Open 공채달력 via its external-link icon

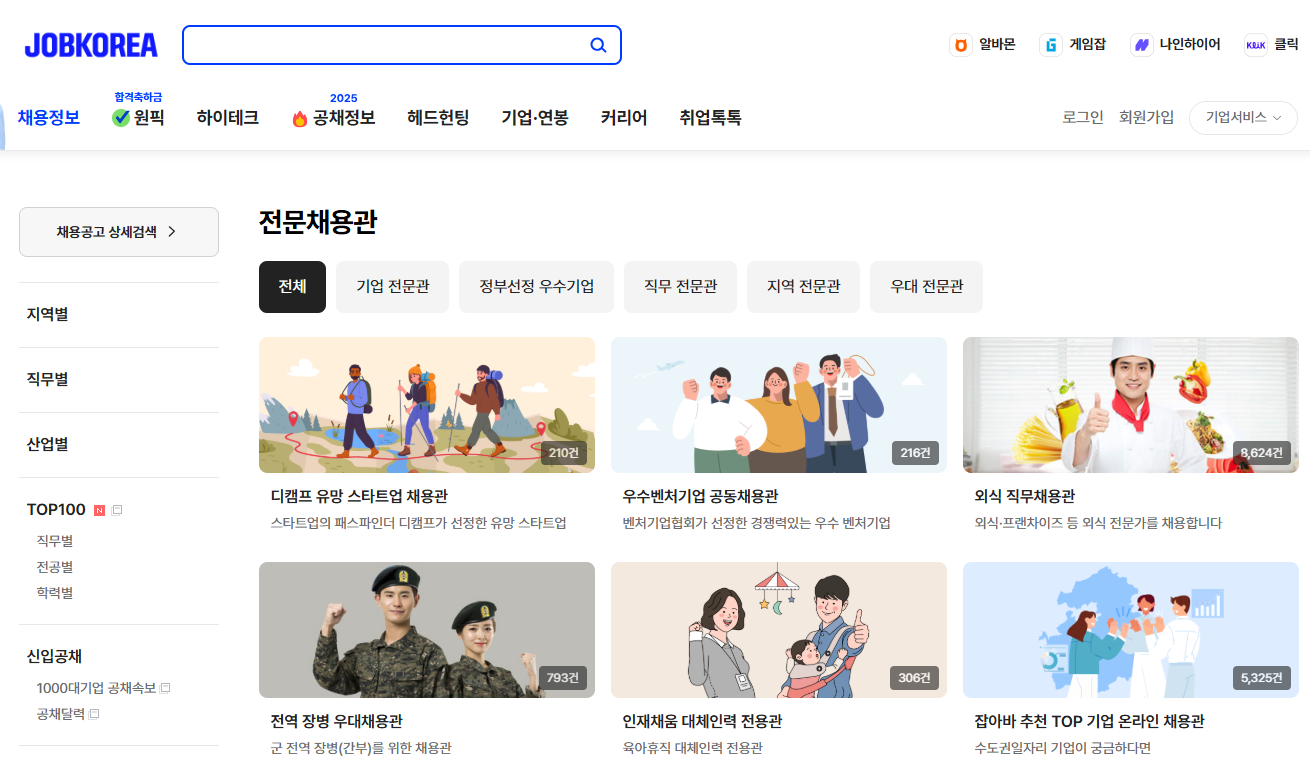(x=93, y=713)
